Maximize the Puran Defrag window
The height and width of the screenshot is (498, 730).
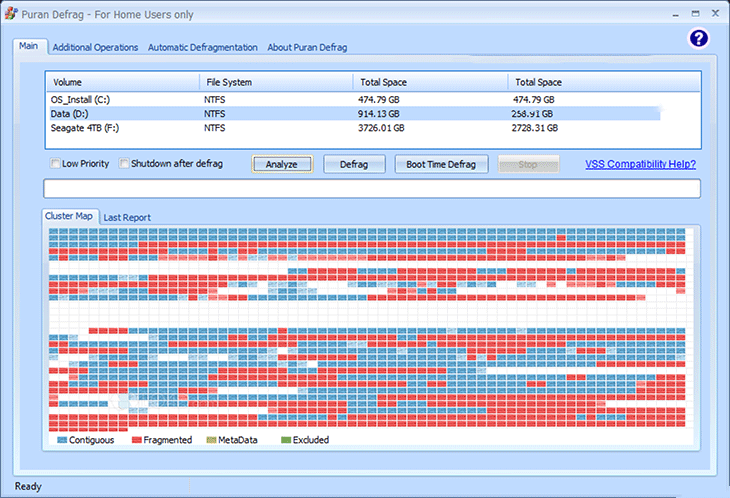[696, 13]
